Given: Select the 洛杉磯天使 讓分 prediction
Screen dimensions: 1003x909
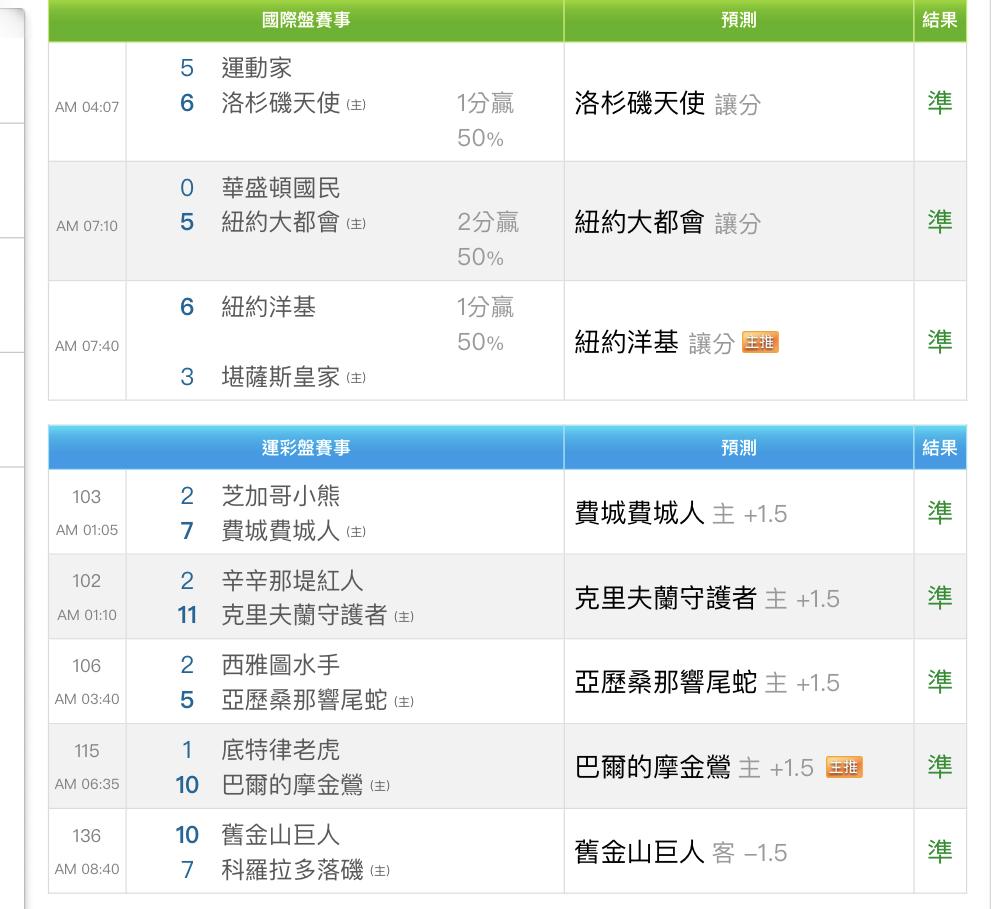Looking at the screenshot, I should (667, 103).
